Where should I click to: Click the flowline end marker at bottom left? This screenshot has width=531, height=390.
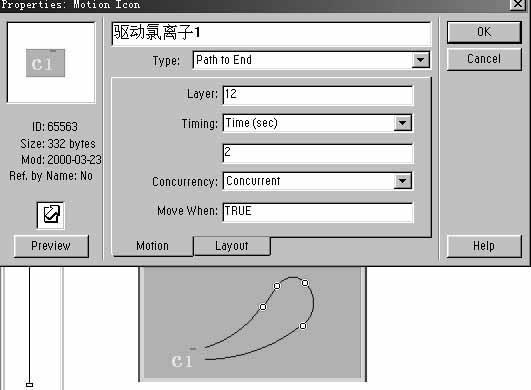tap(29, 385)
